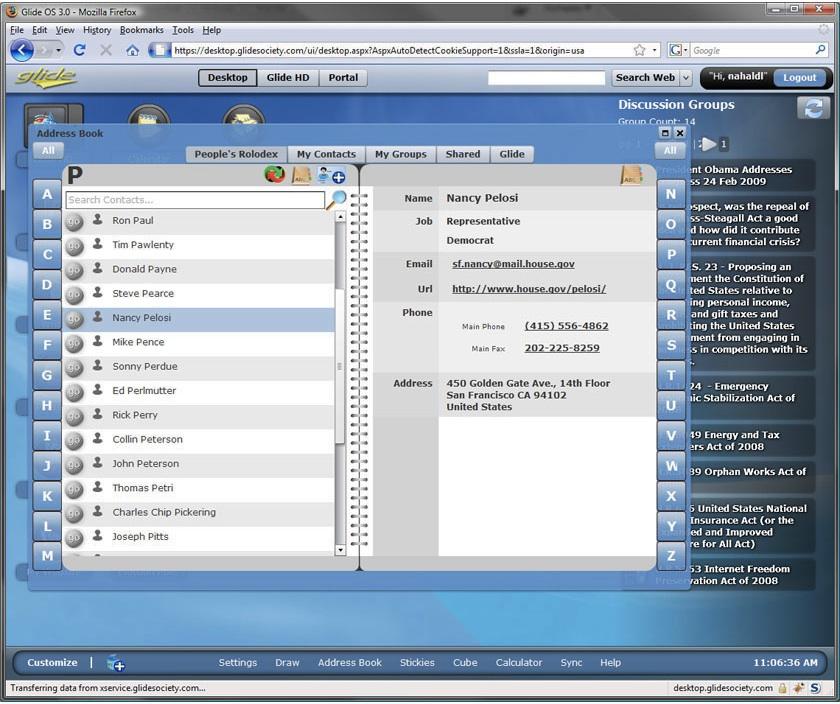840x704 pixels.
Task: Open the Search Web dropdown arrow
Action: point(686,78)
